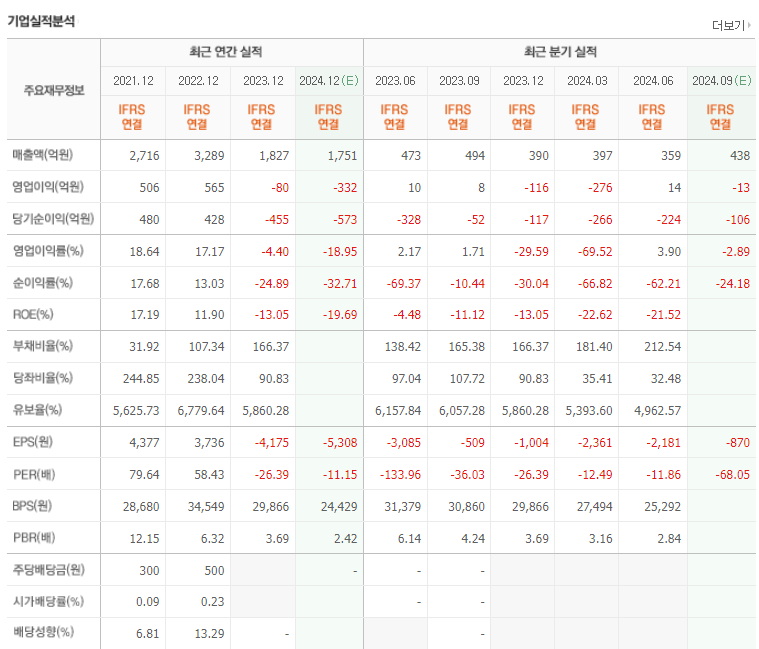Select operating profit value 565
This screenshot has height=649, width=759.
[214, 188]
